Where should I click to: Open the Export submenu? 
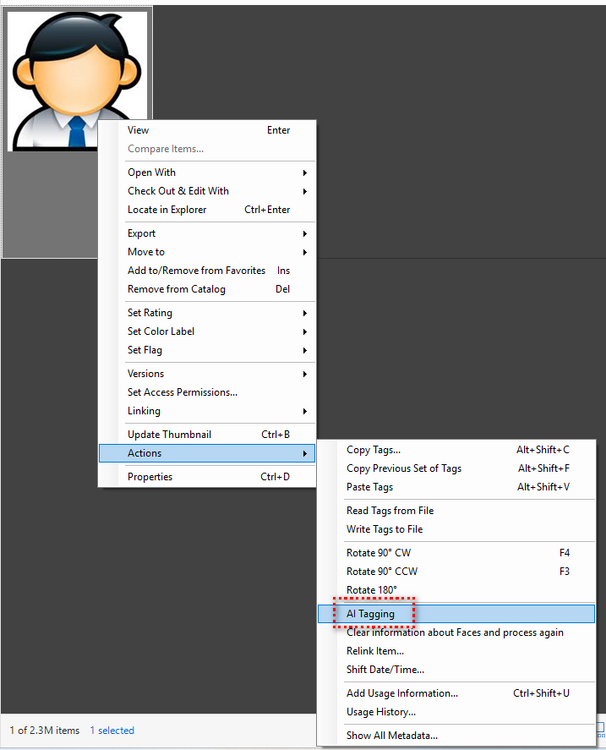point(142,234)
